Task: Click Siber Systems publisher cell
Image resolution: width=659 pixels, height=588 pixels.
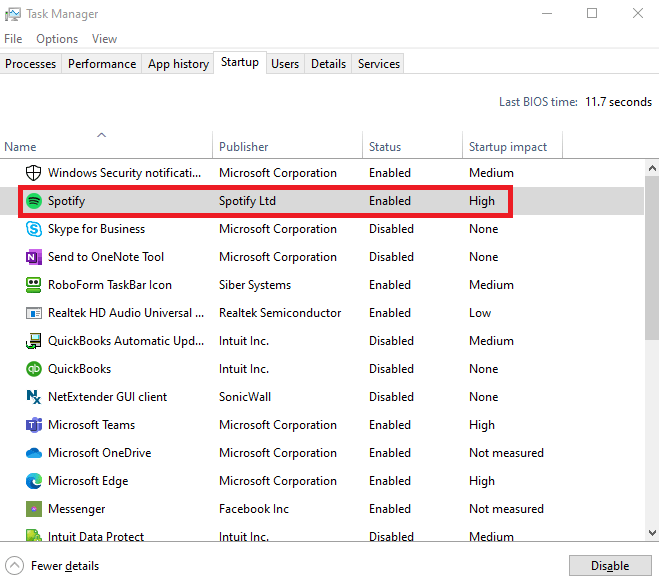Action: tap(255, 285)
